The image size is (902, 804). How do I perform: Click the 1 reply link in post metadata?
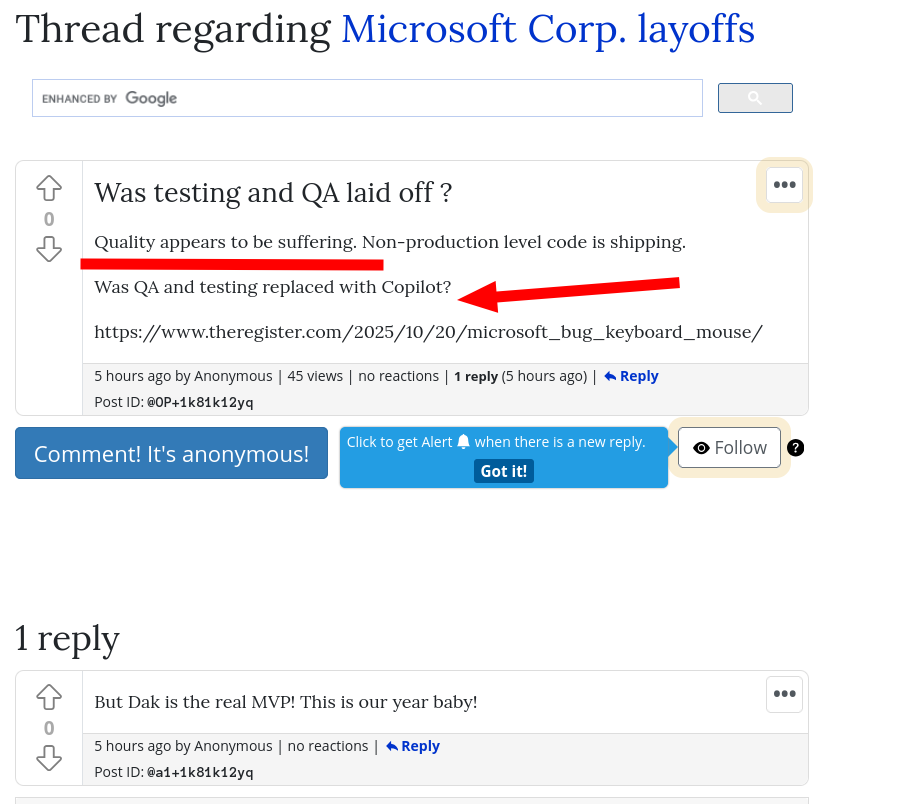pyautogui.click(x=476, y=376)
